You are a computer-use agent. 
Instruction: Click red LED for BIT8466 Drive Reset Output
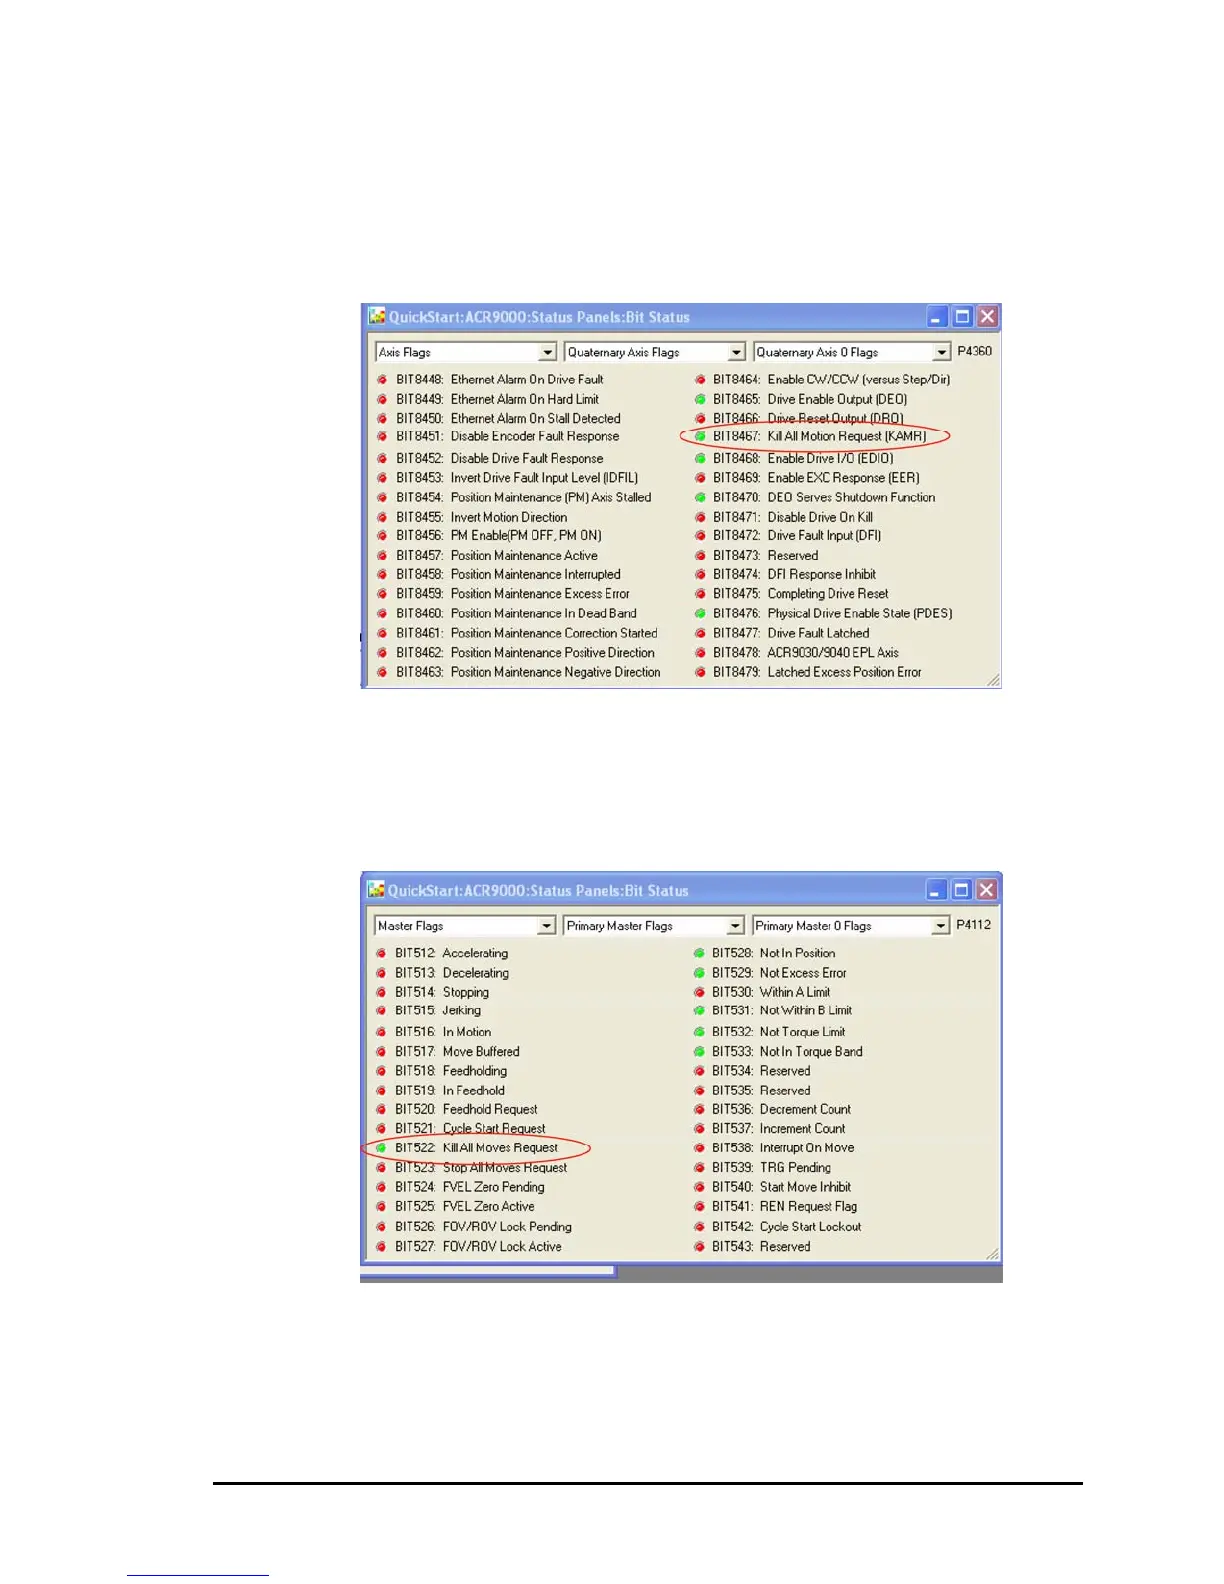(x=700, y=418)
